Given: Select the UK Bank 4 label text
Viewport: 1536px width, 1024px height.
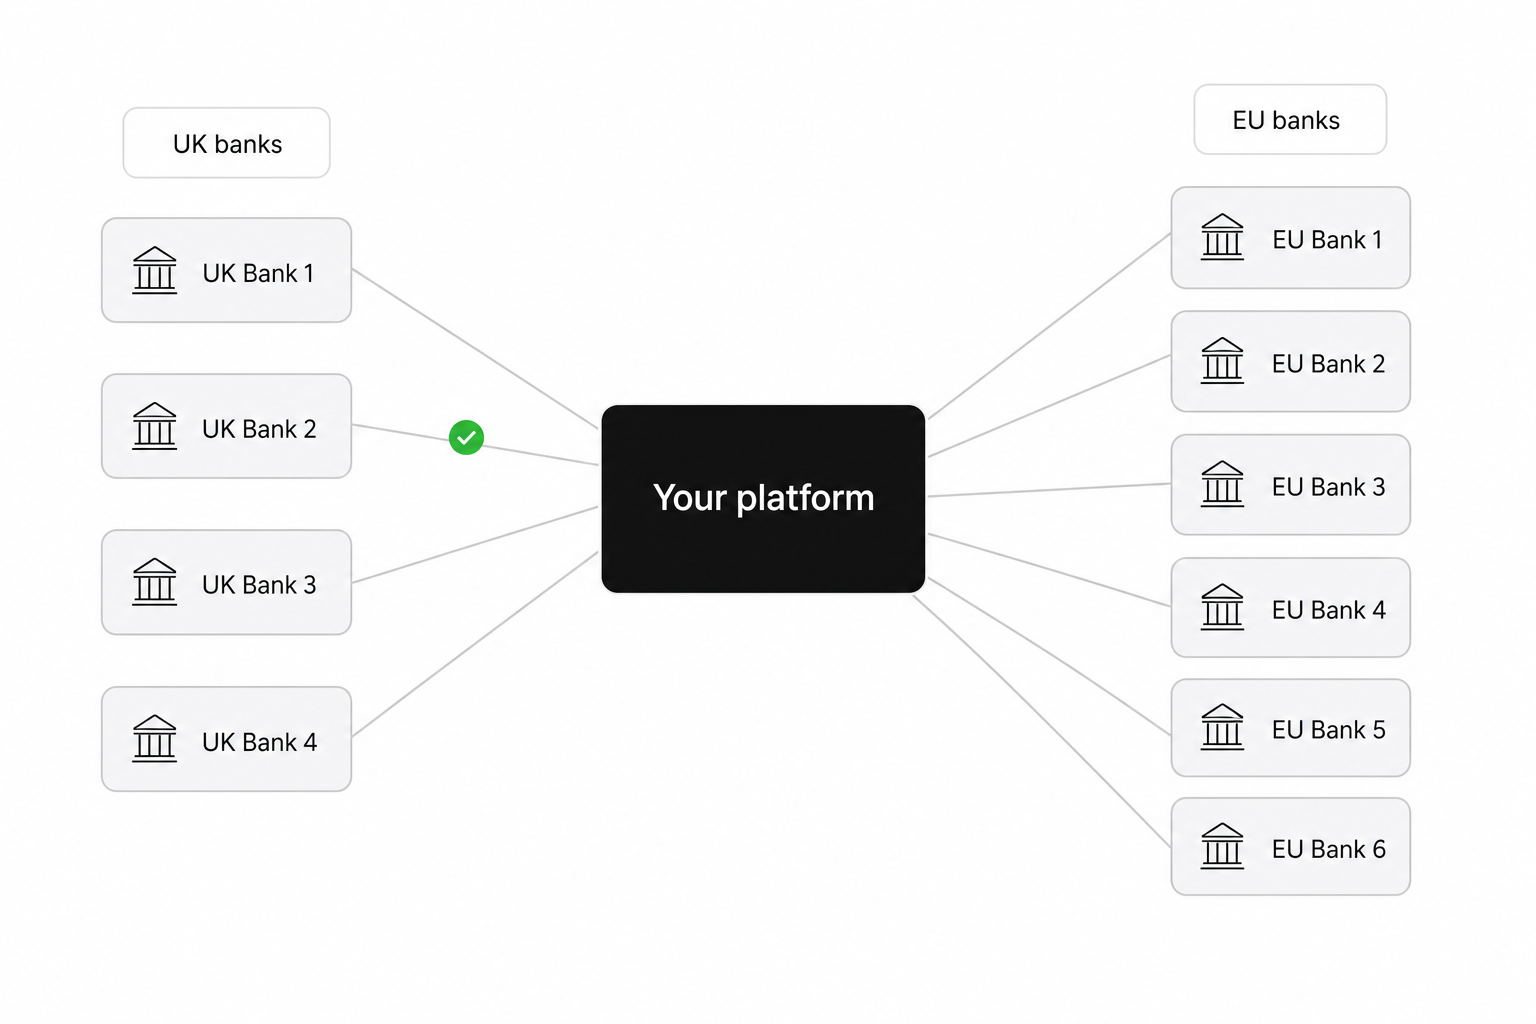Looking at the screenshot, I should click(259, 742).
